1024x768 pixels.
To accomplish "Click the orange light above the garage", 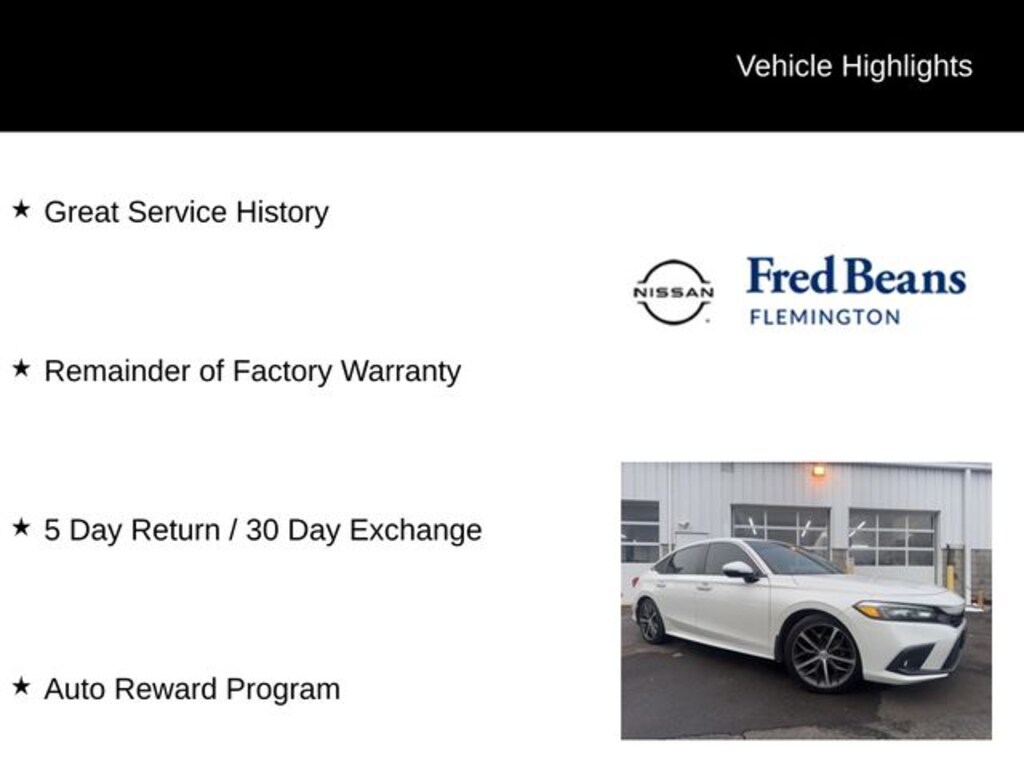I will click(x=819, y=470).
